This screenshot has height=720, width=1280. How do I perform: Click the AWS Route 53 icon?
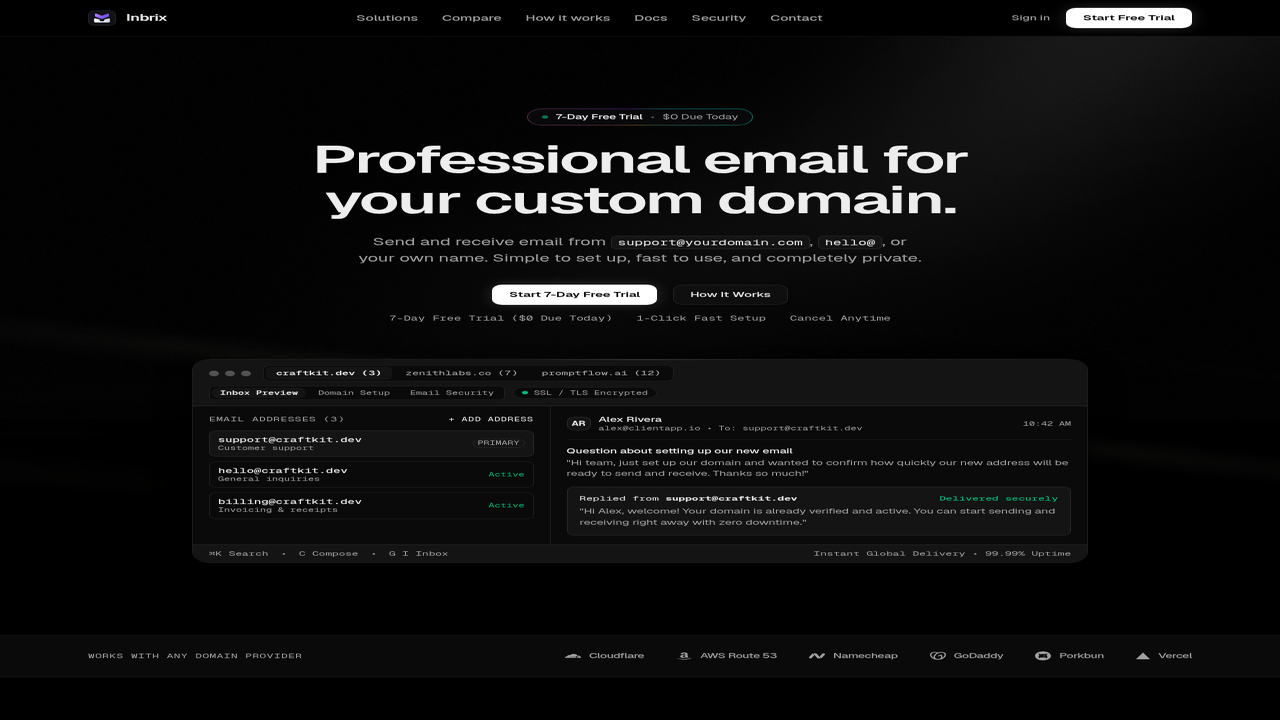(x=684, y=656)
